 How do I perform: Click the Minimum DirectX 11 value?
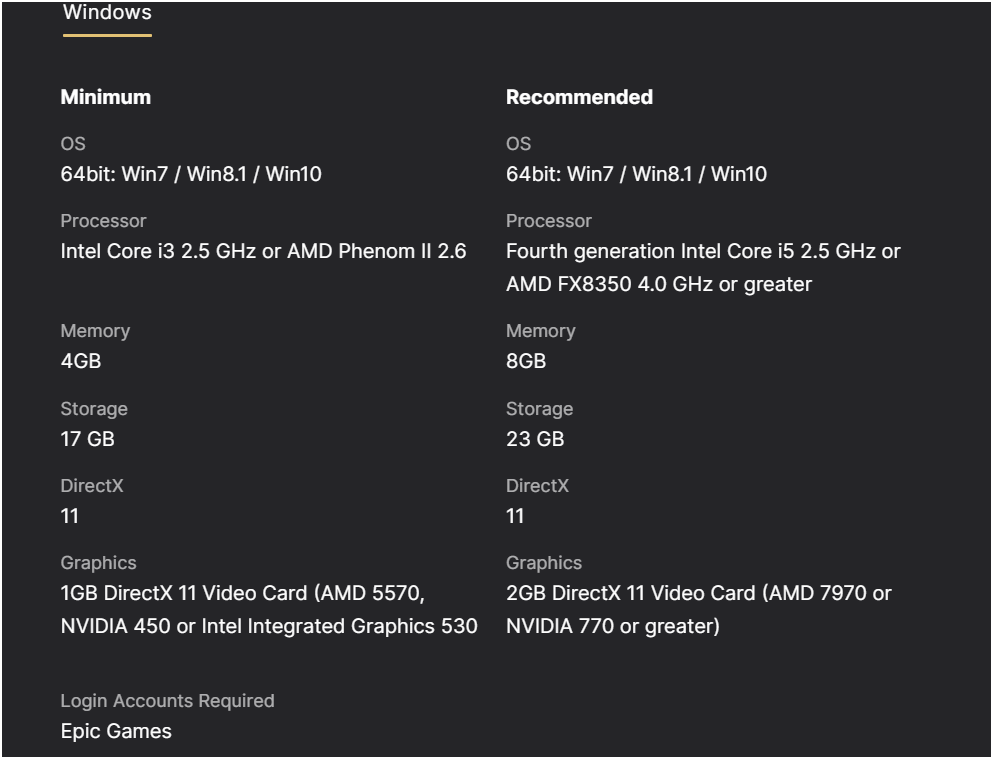[70, 516]
